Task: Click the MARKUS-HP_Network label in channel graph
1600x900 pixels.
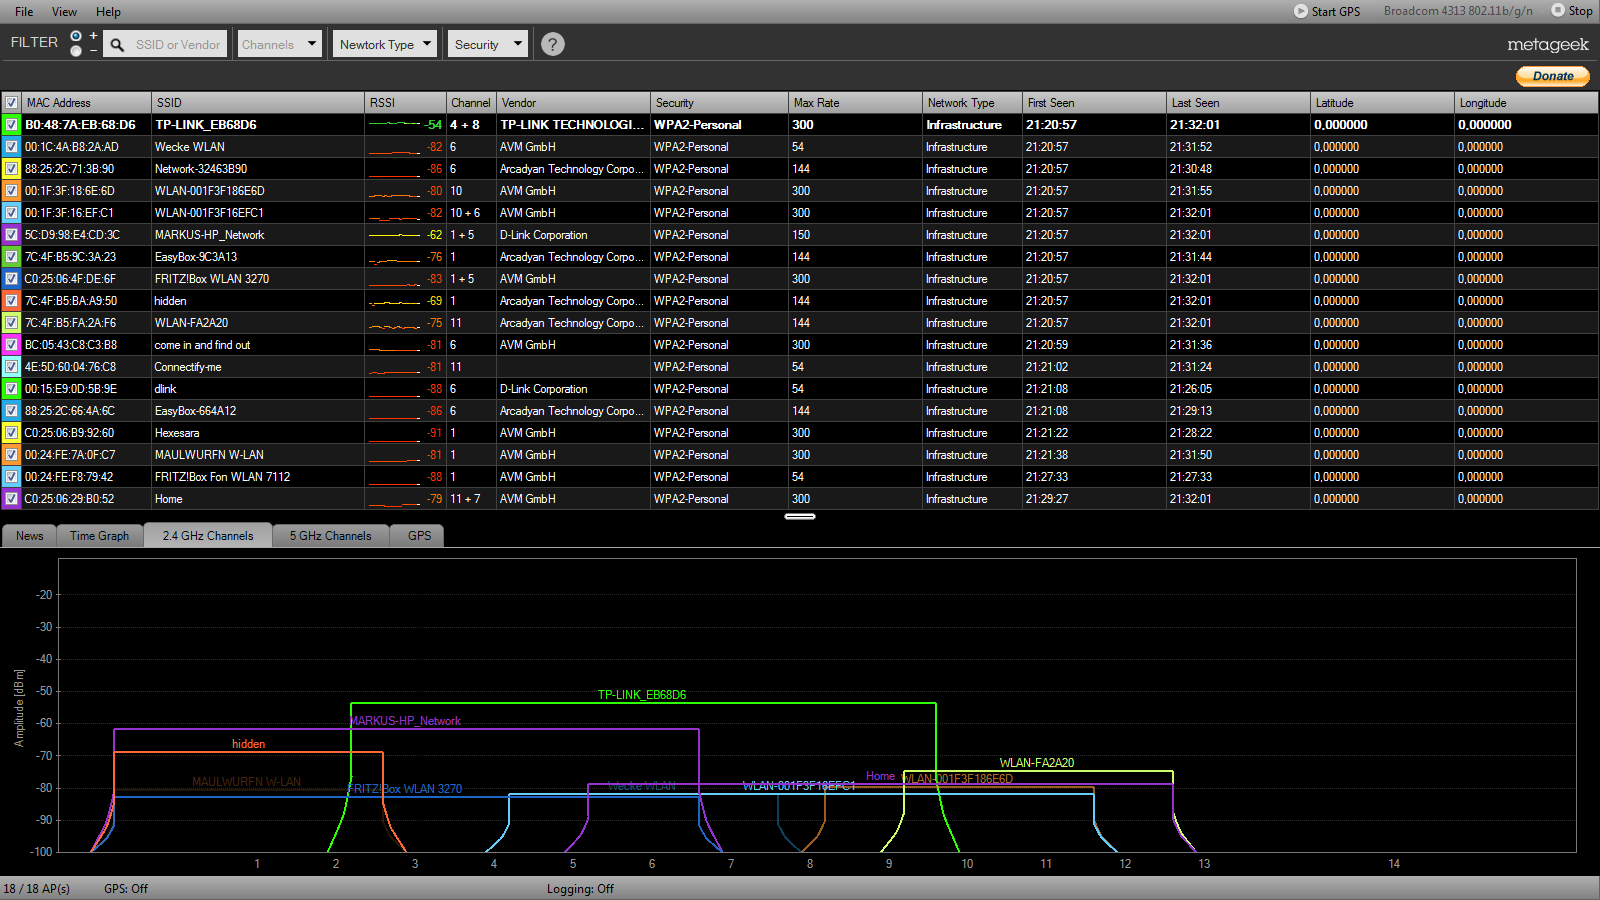Action: 405,721
